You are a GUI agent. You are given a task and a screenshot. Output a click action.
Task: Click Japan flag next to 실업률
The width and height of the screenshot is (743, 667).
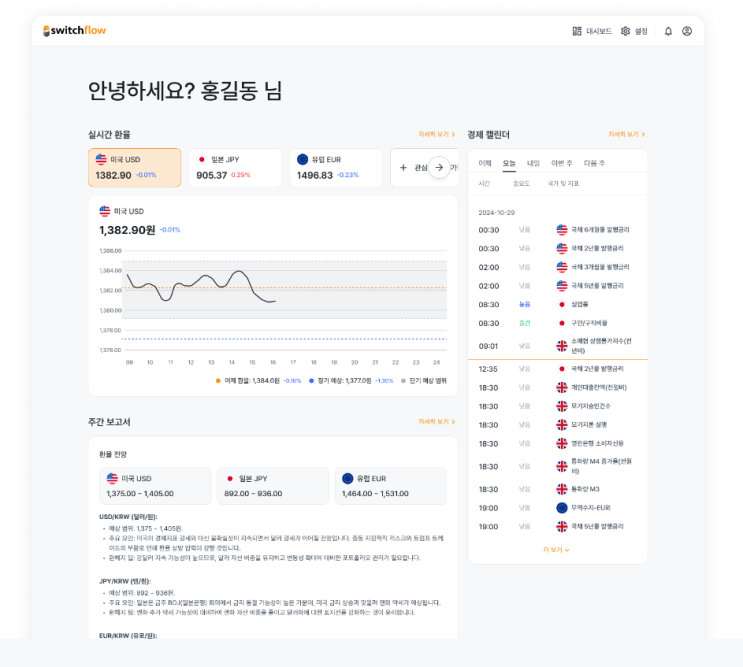coord(562,305)
